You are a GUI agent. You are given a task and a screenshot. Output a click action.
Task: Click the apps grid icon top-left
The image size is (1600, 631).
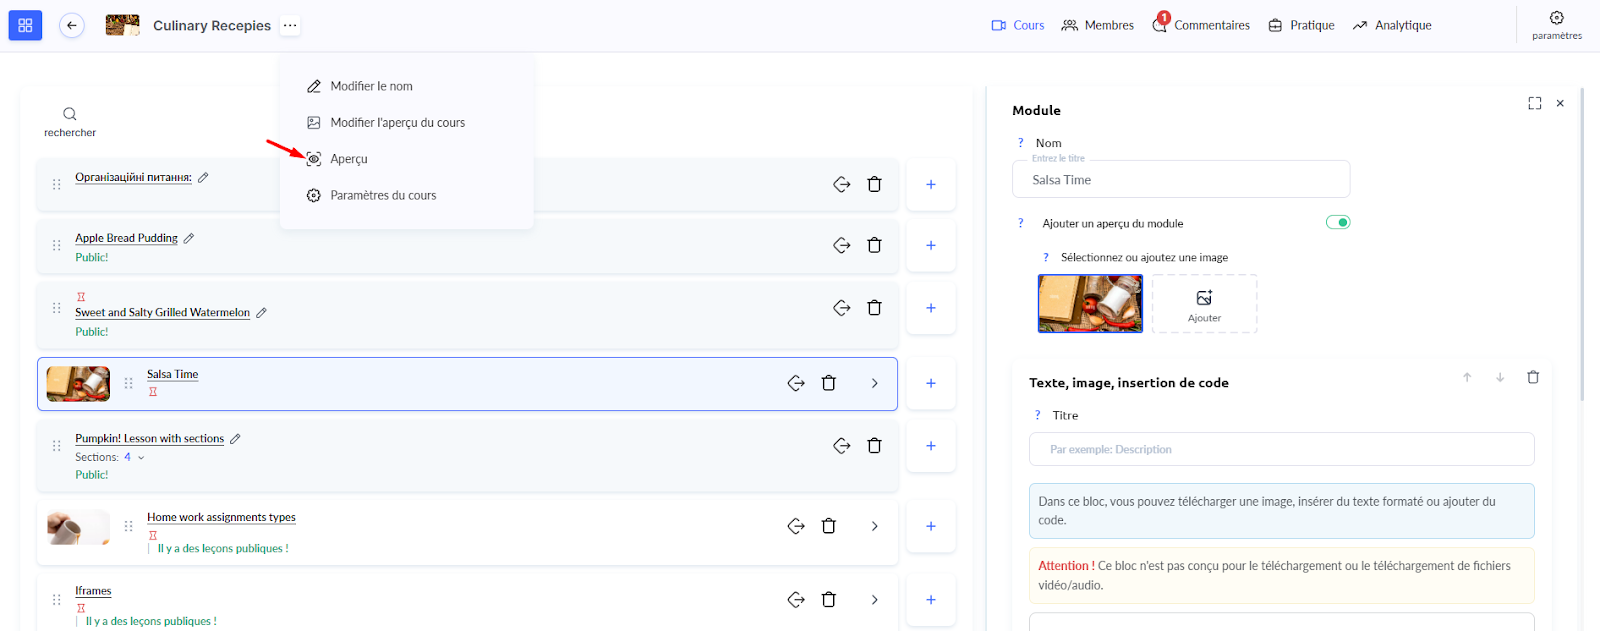pos(25,25)
